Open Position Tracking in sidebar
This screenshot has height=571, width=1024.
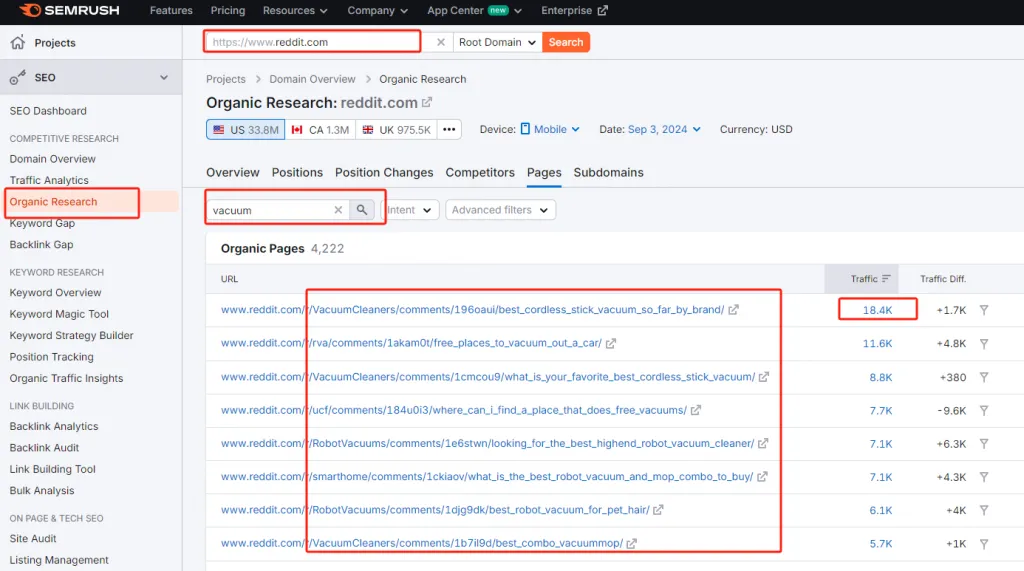51,357
